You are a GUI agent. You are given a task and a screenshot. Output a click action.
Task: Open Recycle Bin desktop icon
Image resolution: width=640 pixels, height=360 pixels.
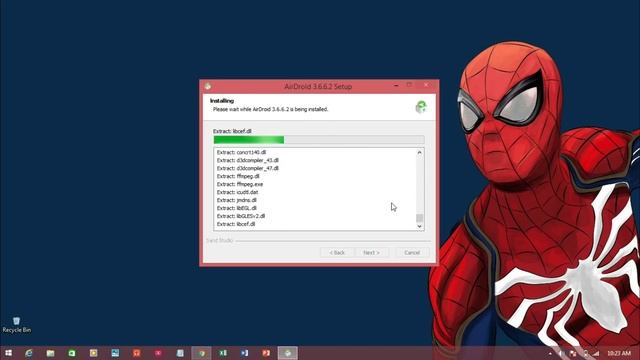pos(16,325)
